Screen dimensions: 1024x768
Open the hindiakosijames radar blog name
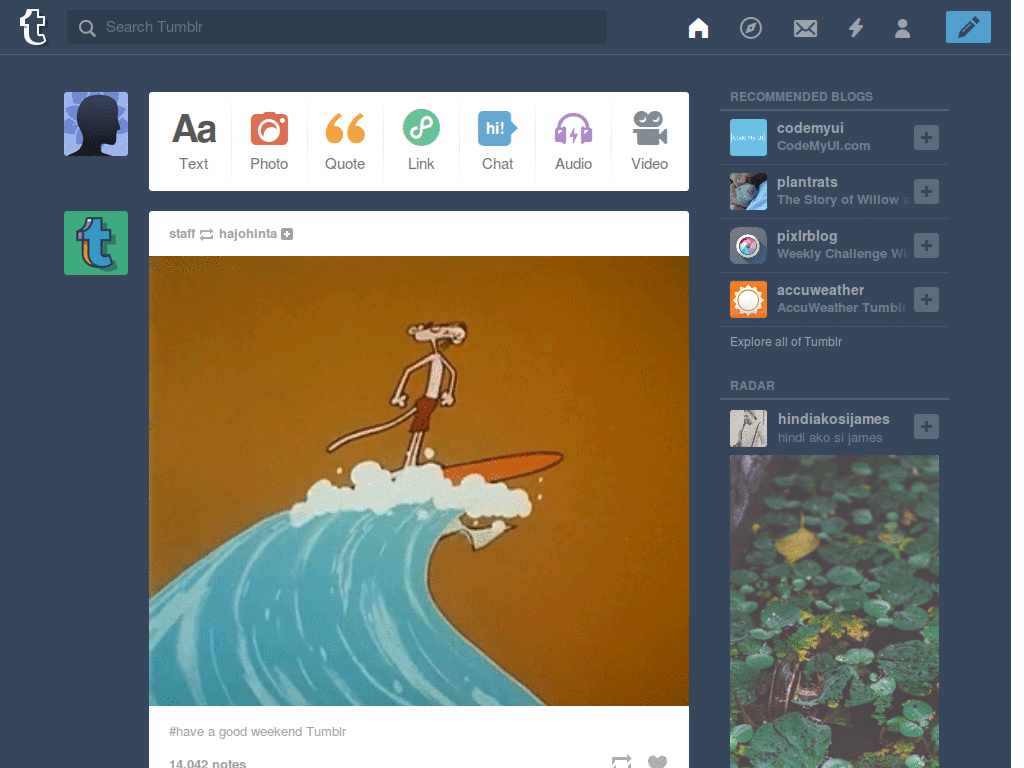[x=833, y=419]
